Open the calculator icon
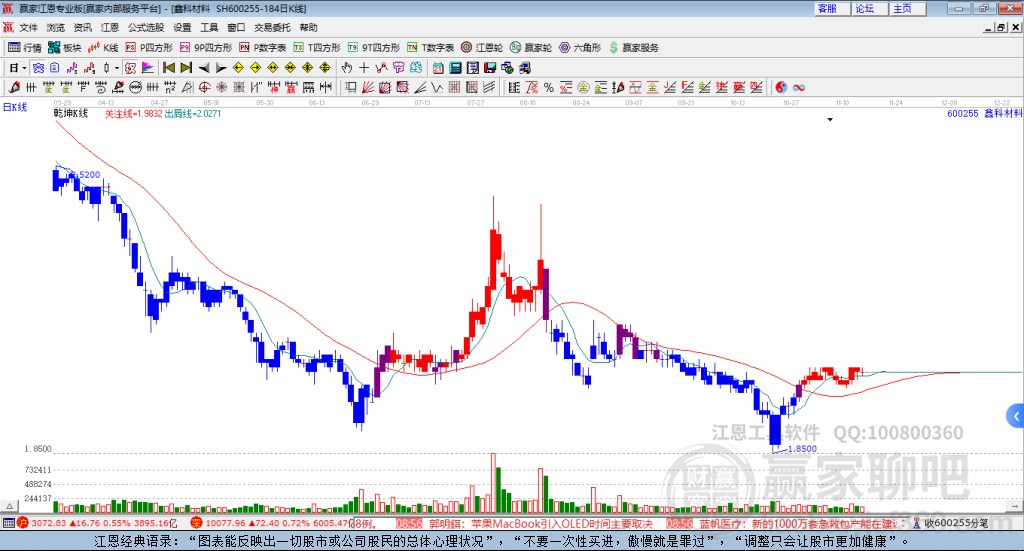This screenshot has height=551, width=1024. [x=455, y=68]
